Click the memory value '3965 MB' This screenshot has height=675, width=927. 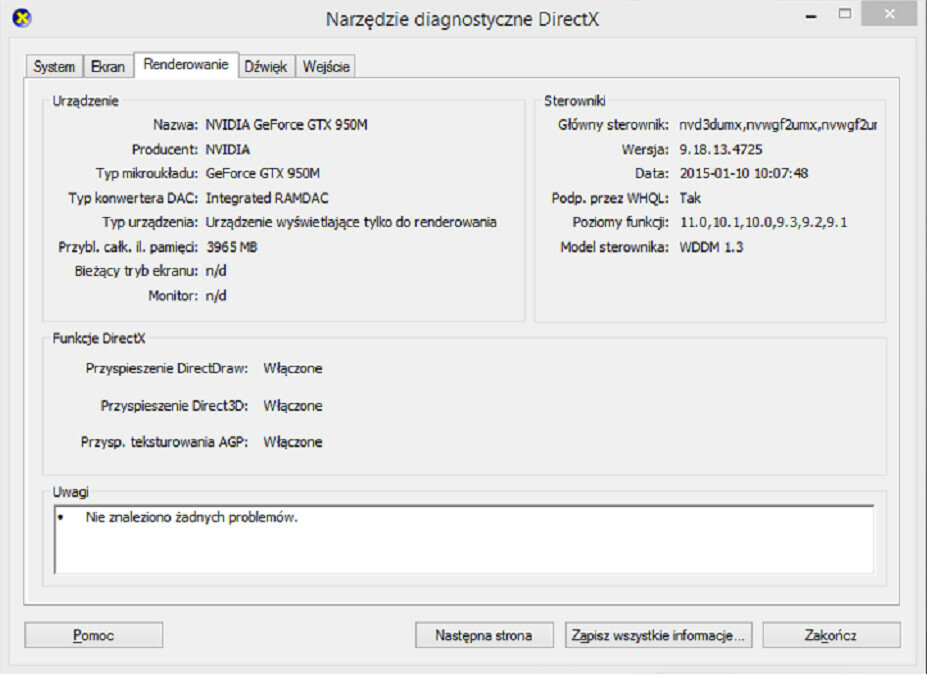coord(232,247)
